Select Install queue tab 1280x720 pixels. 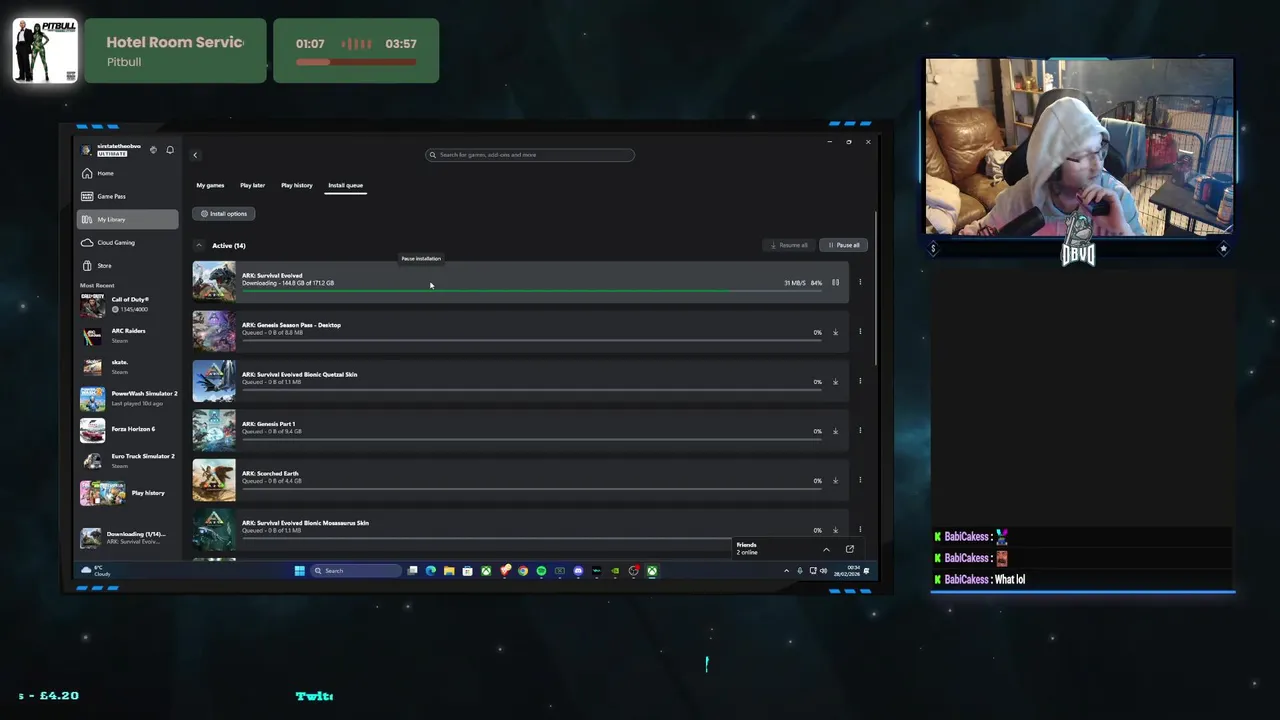(x=346, y=185)
